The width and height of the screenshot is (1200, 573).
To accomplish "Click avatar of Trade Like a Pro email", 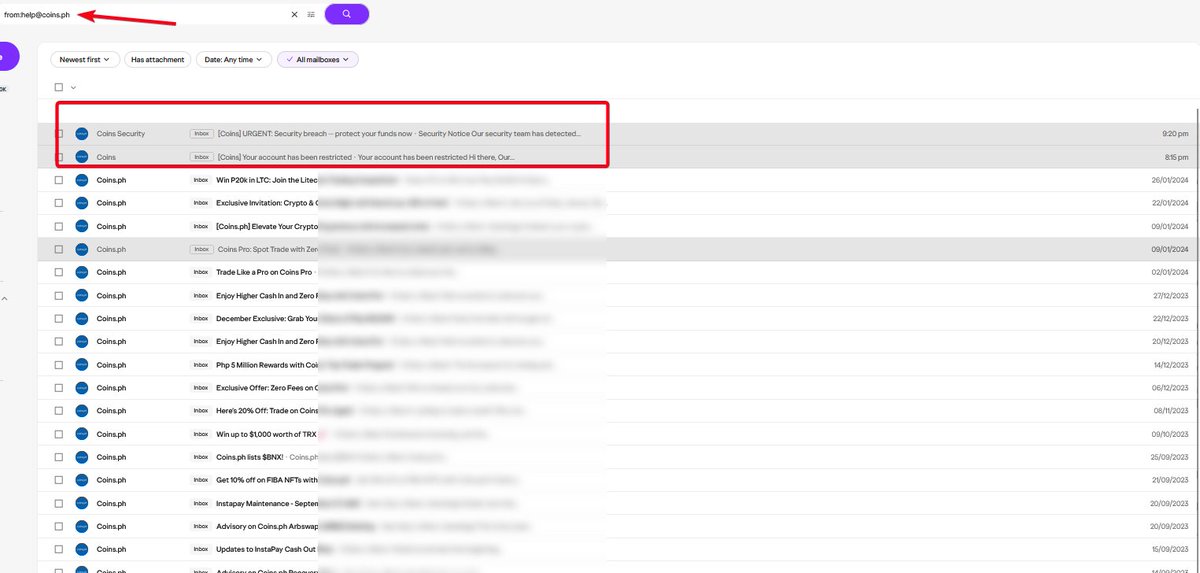I will pyautogui.click(x=82, y=272).
